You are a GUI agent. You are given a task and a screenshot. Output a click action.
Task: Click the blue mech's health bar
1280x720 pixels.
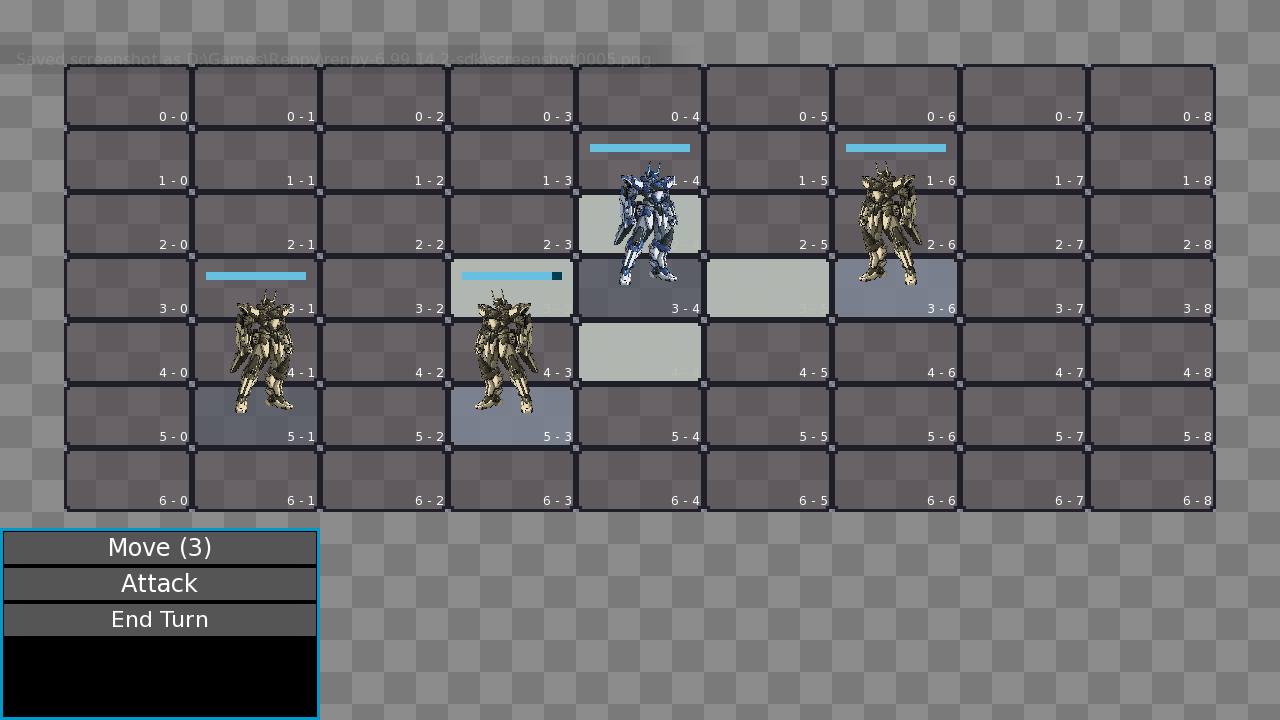(640, 148)
